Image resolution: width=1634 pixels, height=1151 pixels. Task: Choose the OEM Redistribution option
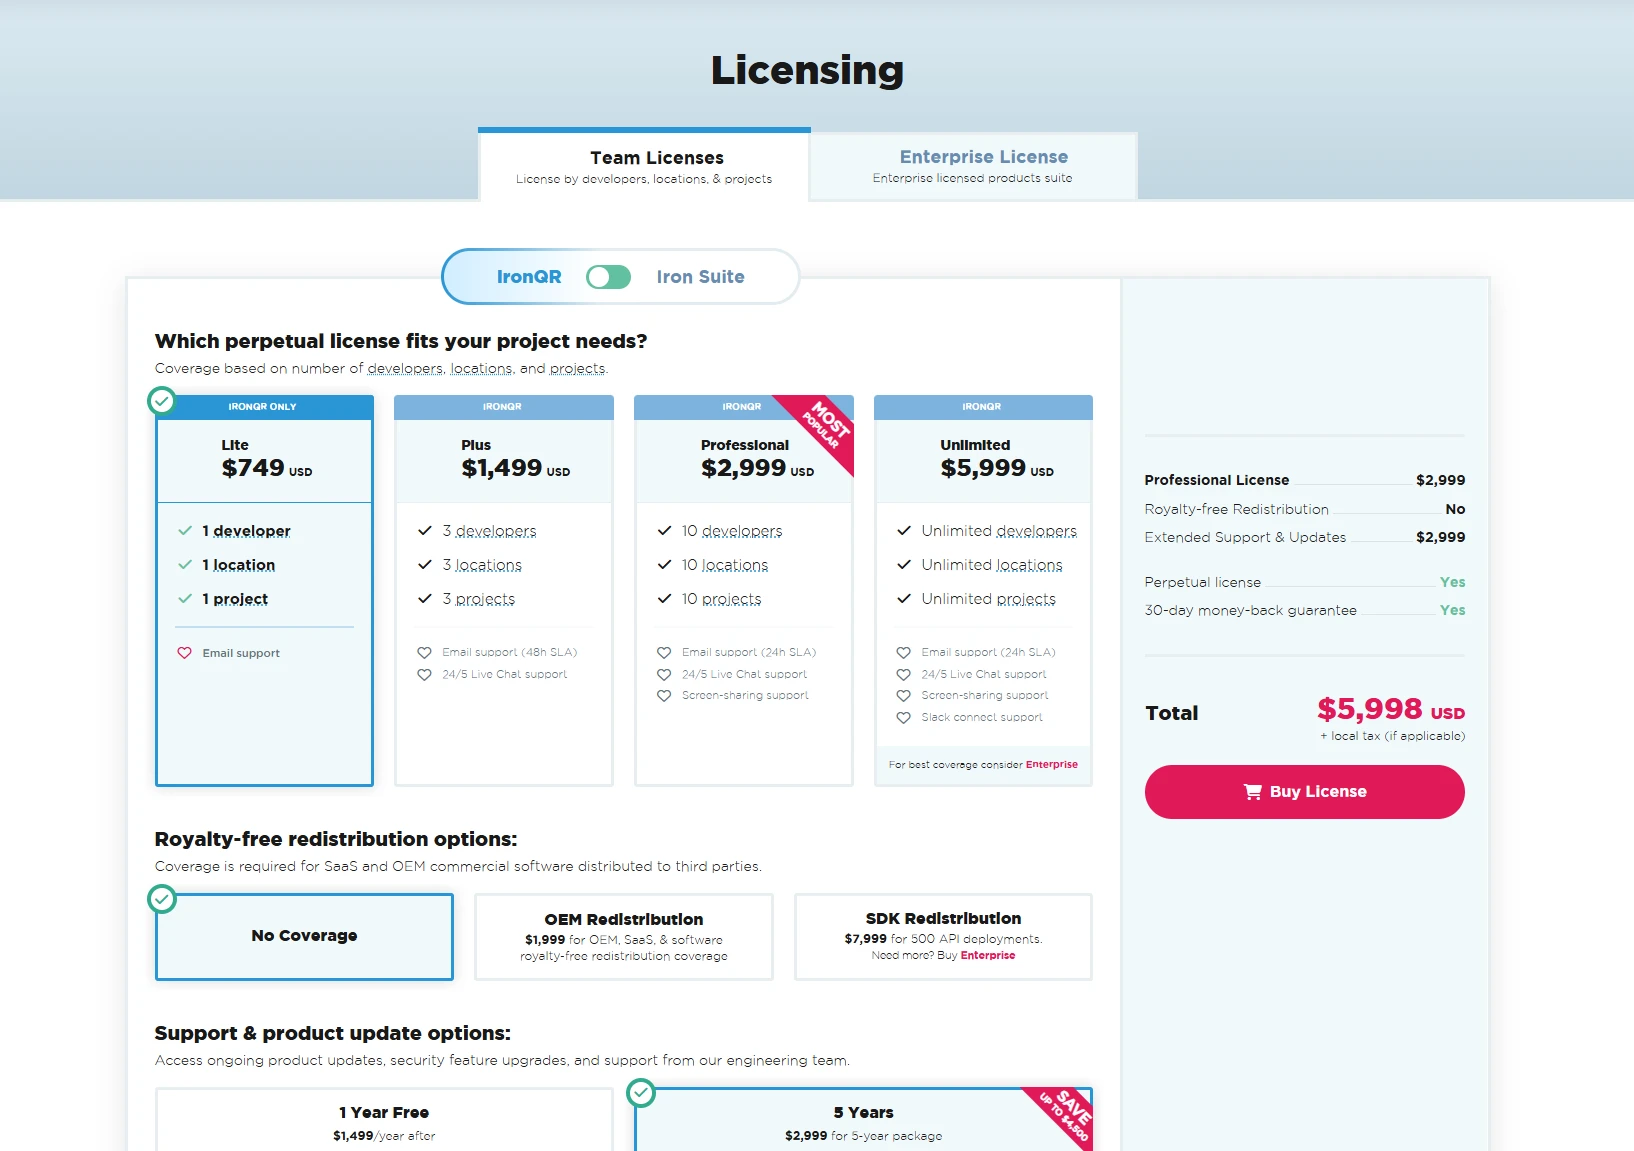623,936
